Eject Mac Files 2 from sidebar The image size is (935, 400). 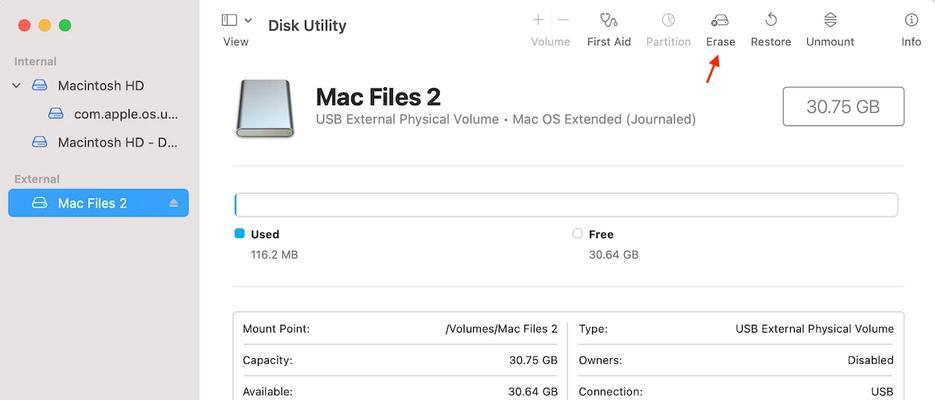point(174,203)
